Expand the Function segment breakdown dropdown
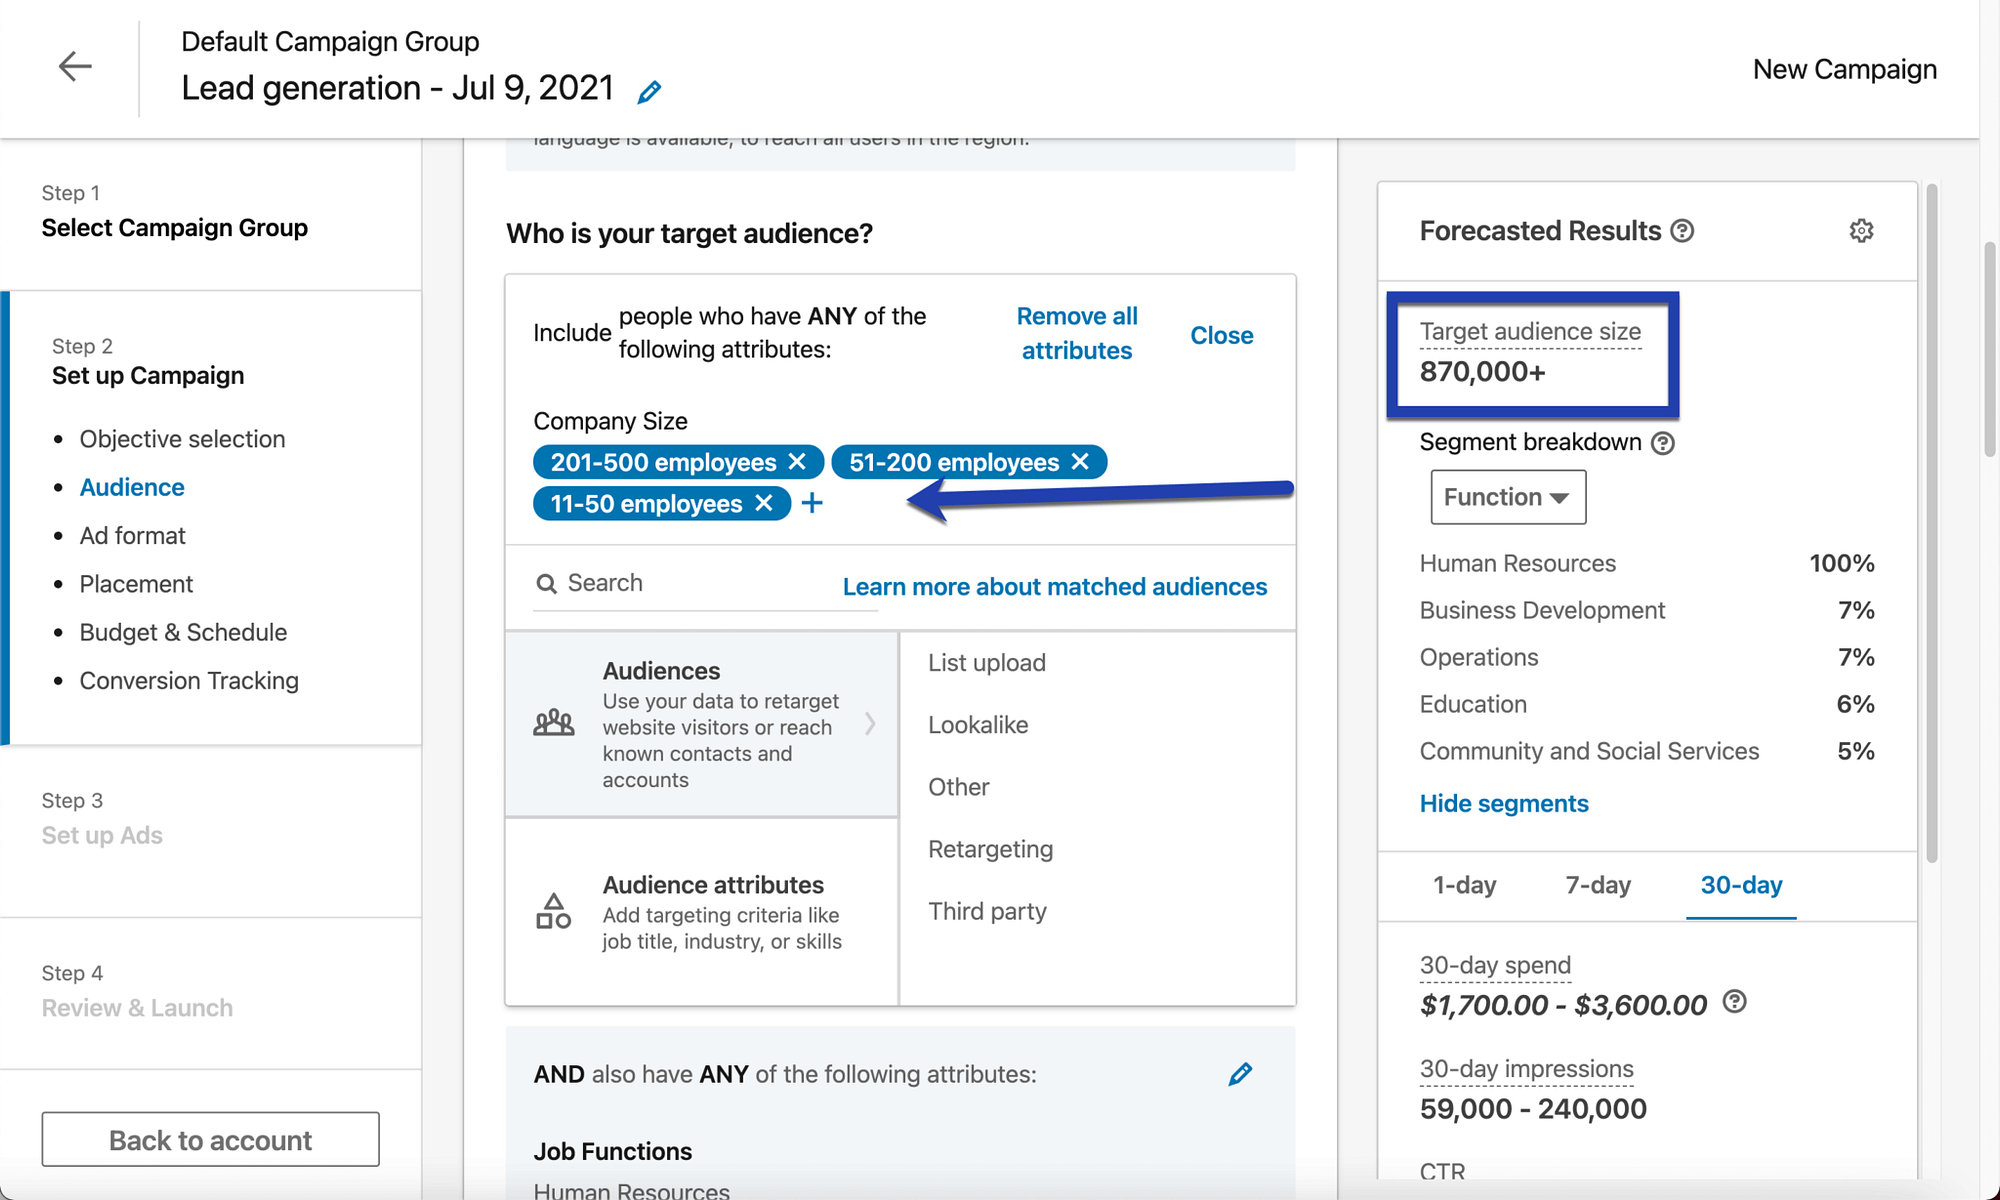This screenshot has height=1200, width=2000. pos(1506,496)
